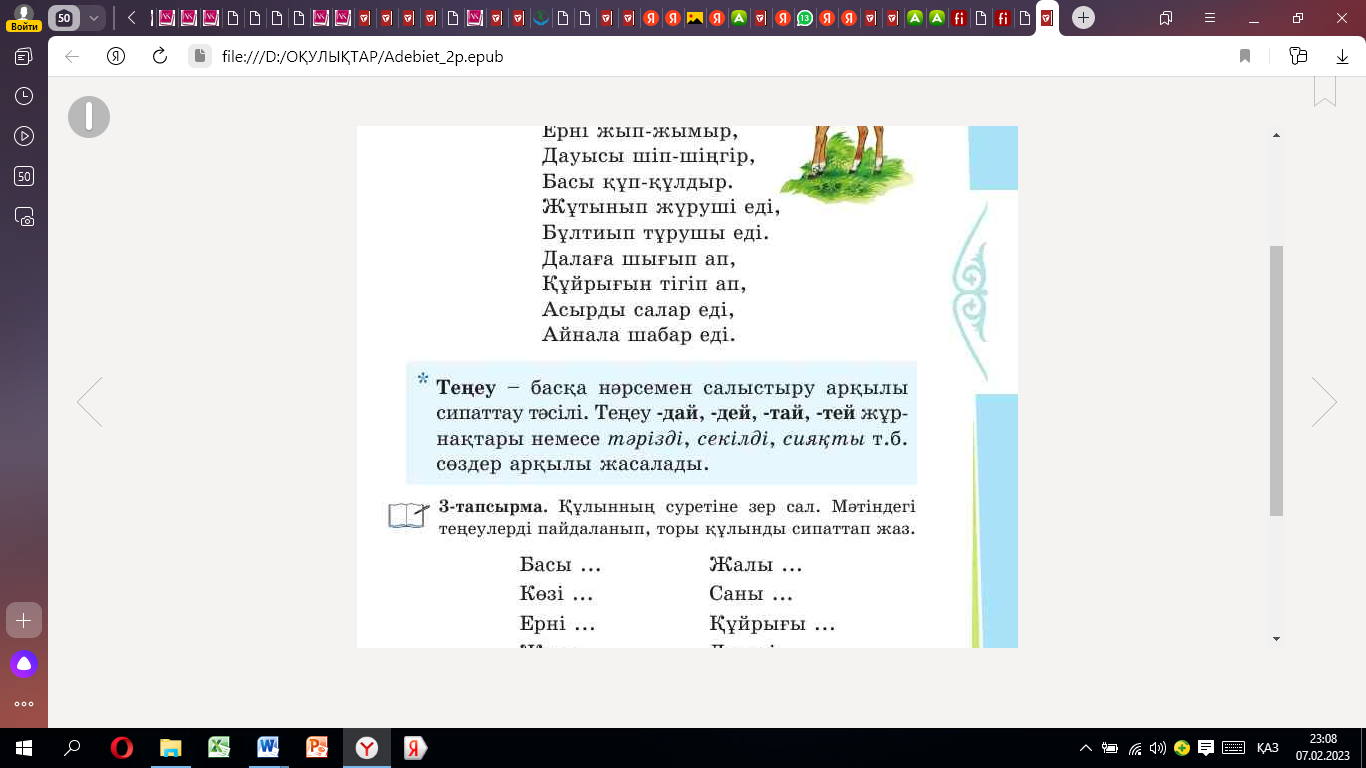The image size is (1366, 768).
Task: Open the Windows Start menu
Action: tap(24, 748)
